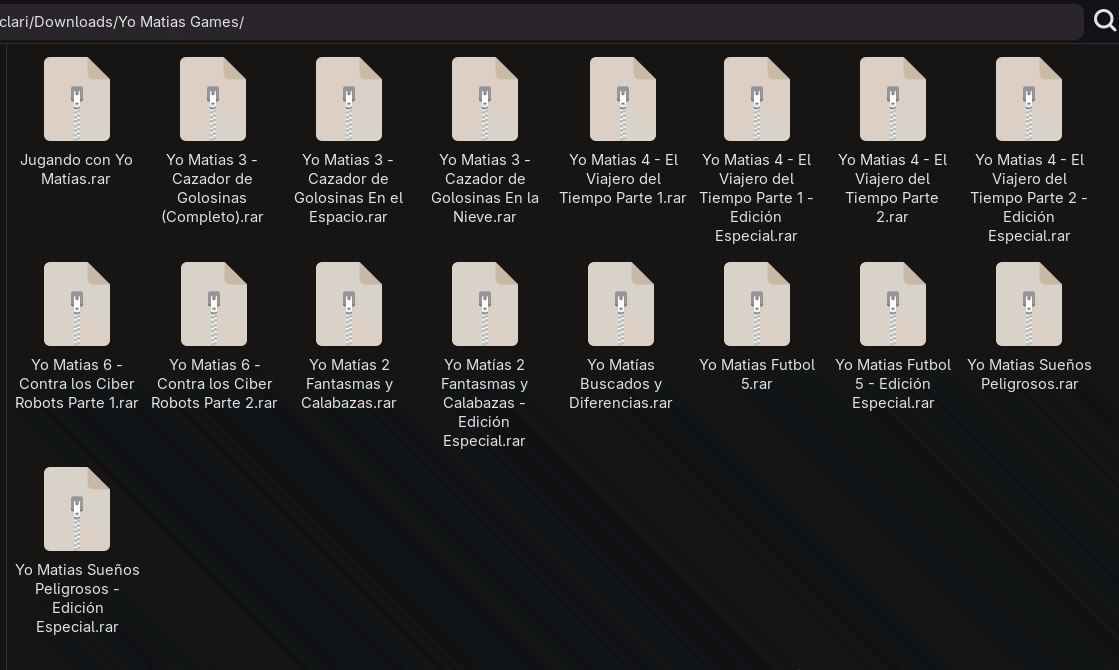Select Jugando con Yo Matías.rar archive
Image resolution: width=1119 pixels, height=670 pixels.
coord(77,100)
